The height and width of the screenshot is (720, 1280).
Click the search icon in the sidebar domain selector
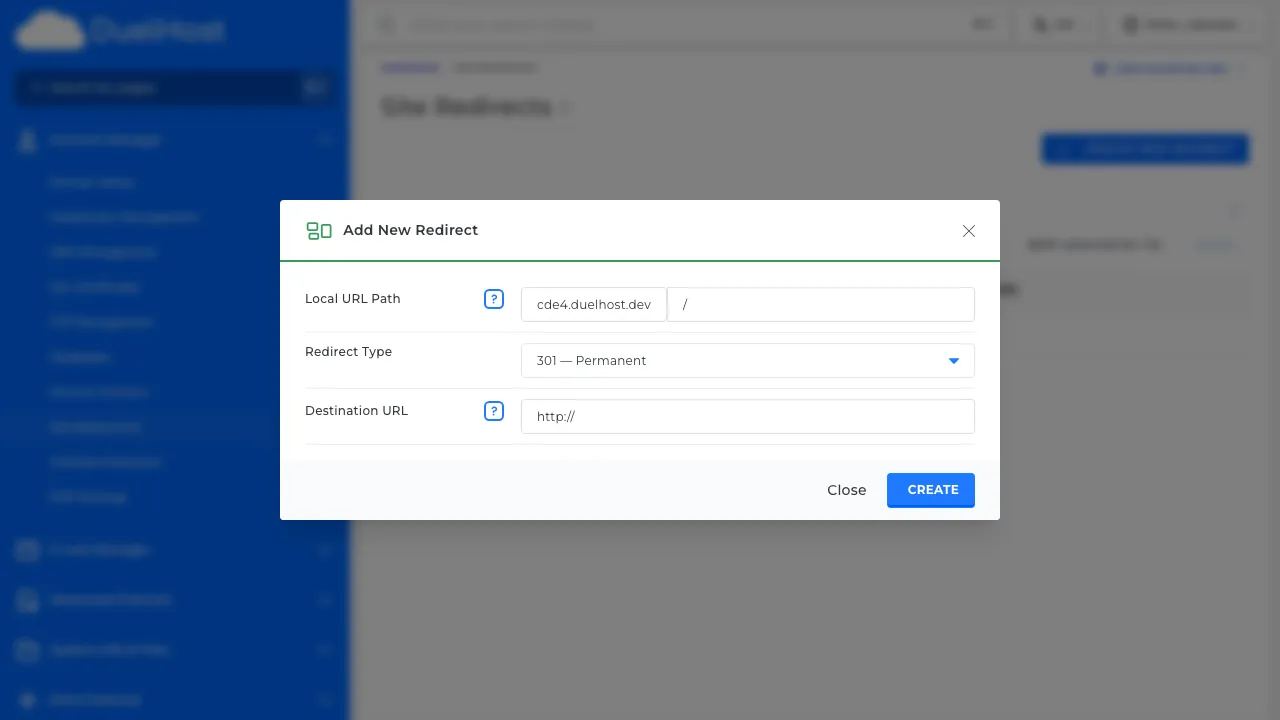(315, 88)
